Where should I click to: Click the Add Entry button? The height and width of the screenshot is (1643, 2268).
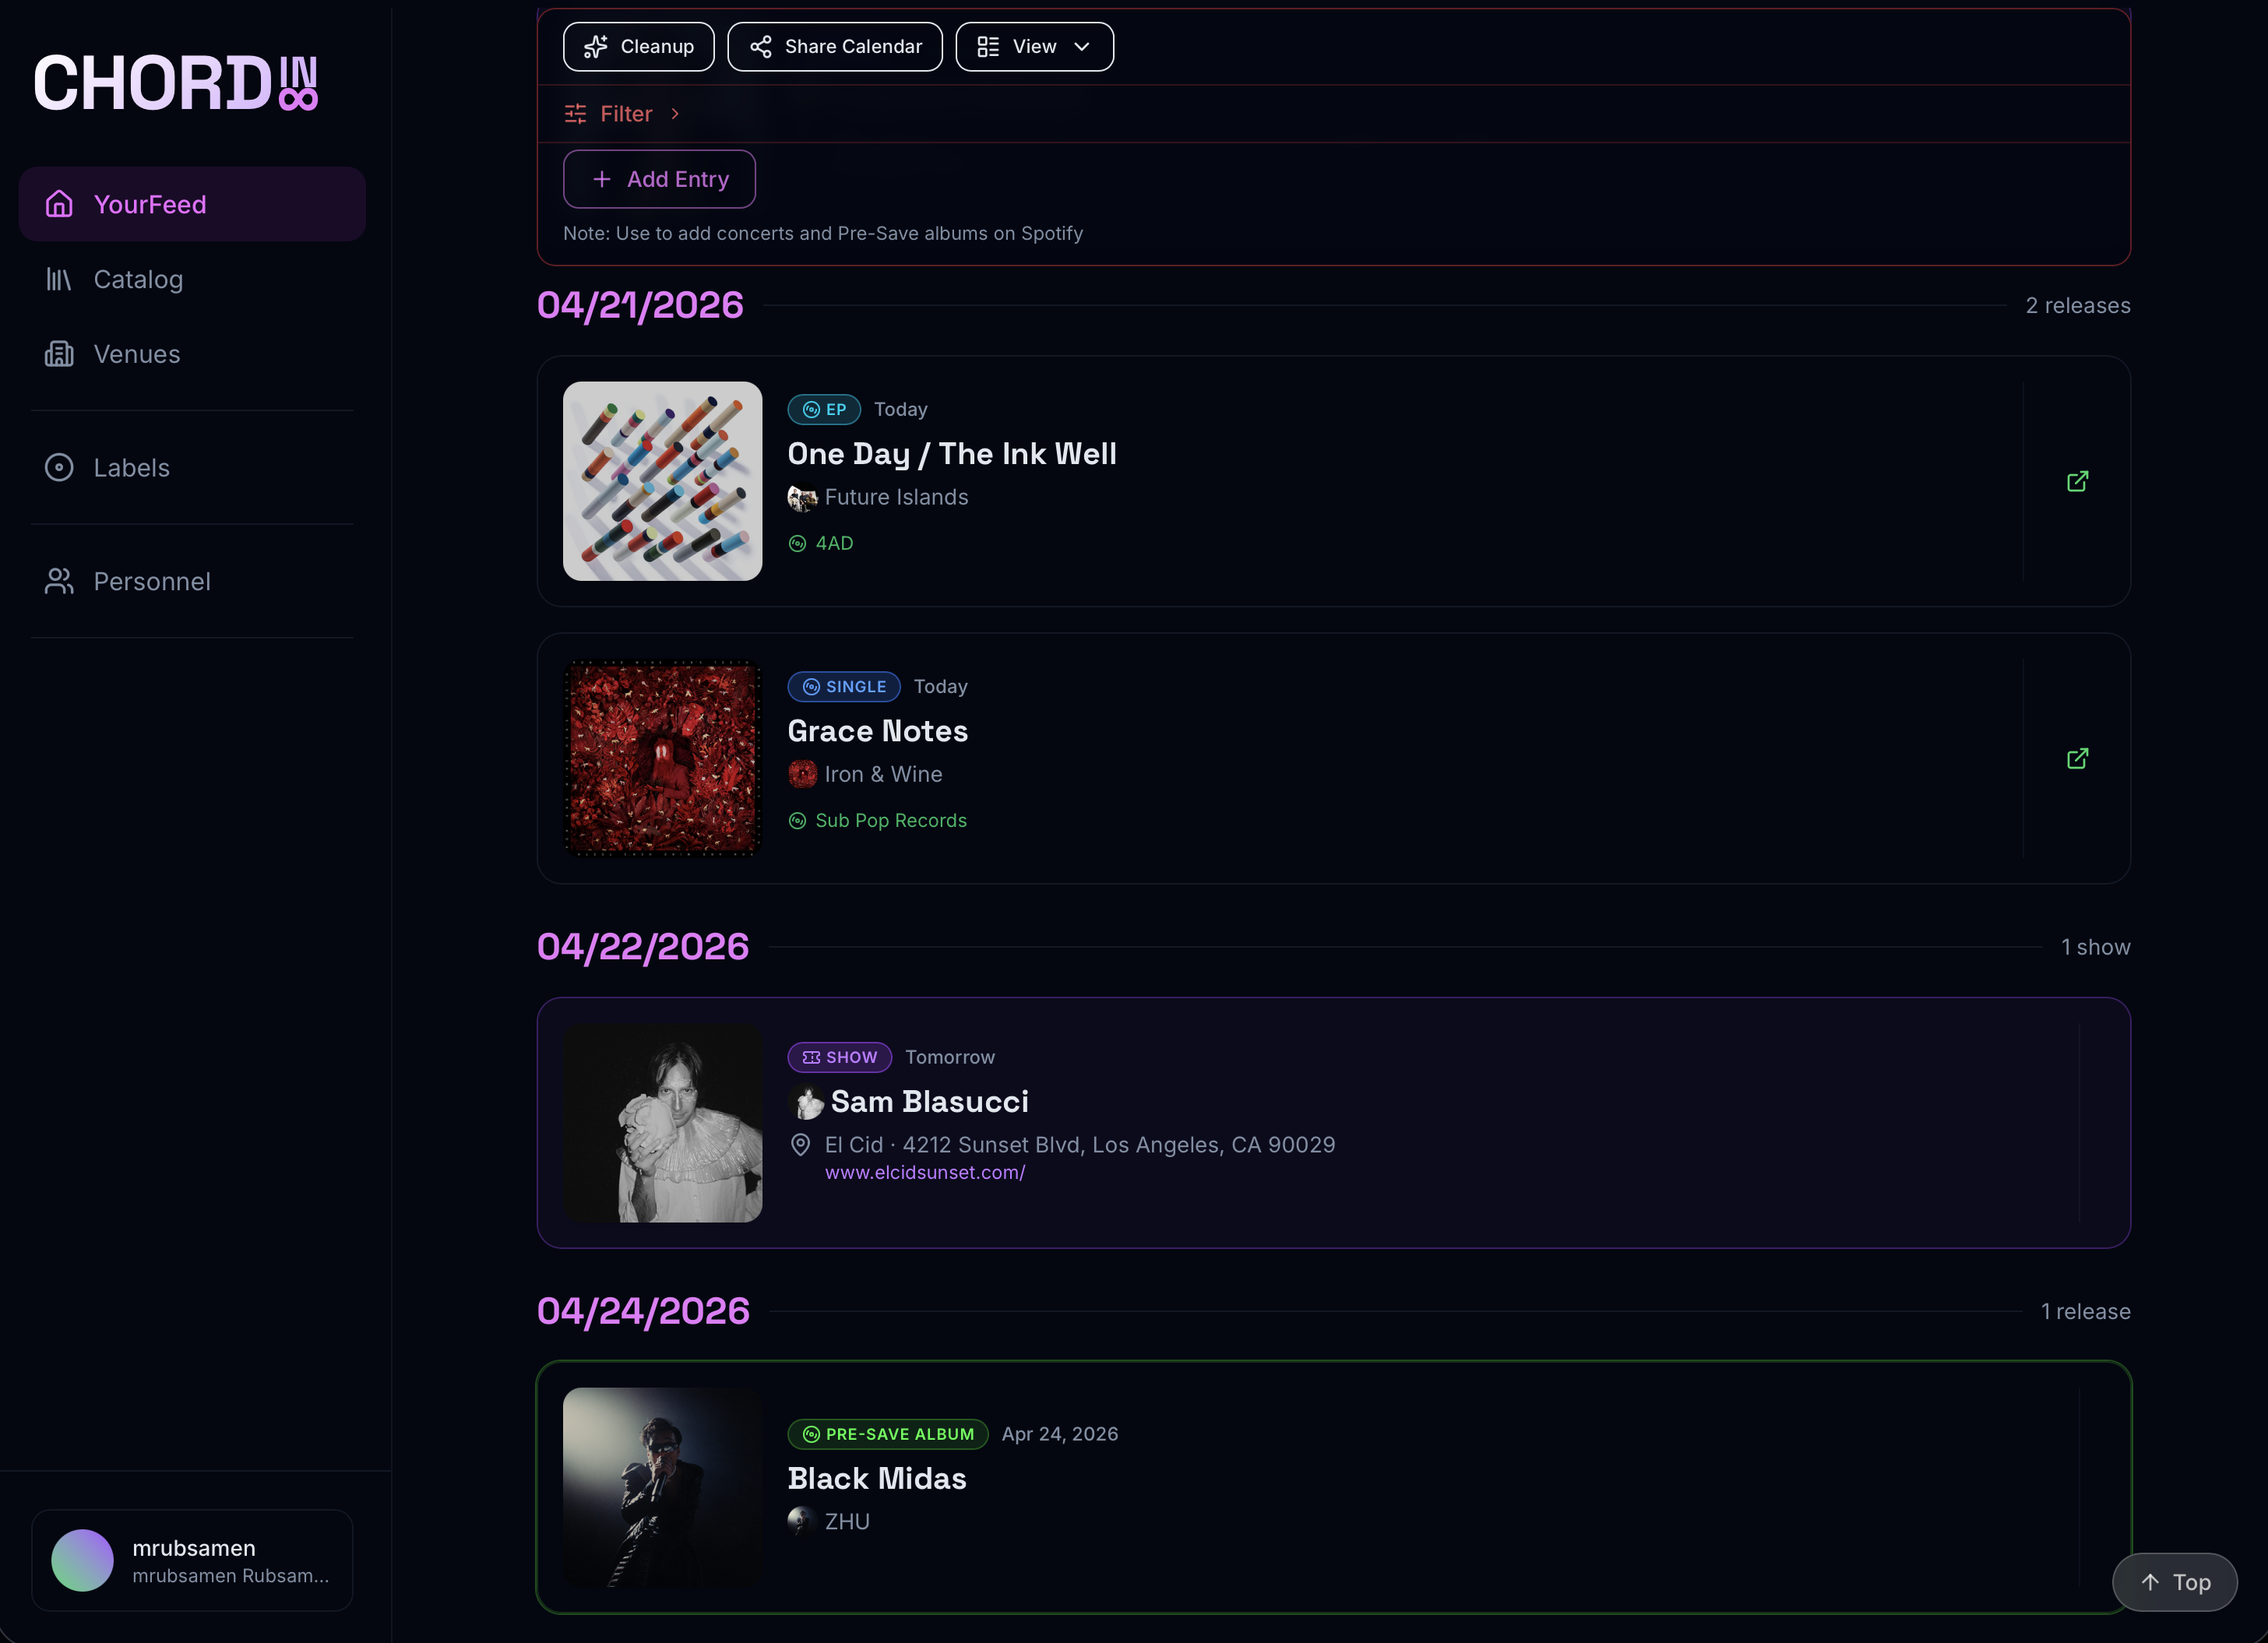point(660,179)
